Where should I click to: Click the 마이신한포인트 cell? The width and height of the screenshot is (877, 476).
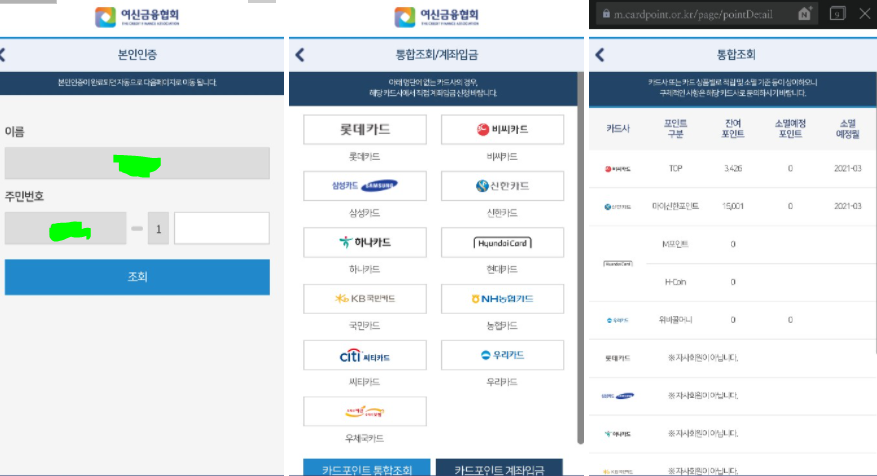click(675, 206)
